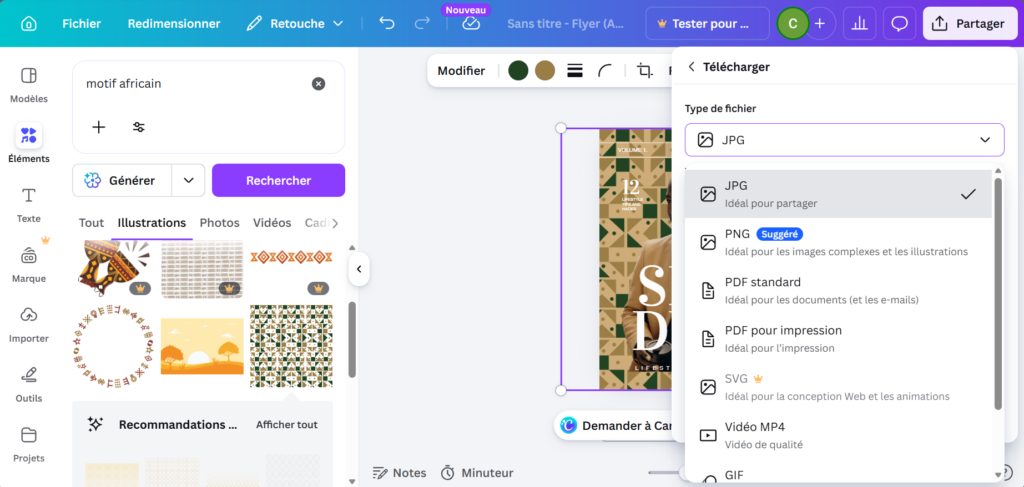Open the corner rounding icon
1024x487 pixels.
tap(605, 71)
